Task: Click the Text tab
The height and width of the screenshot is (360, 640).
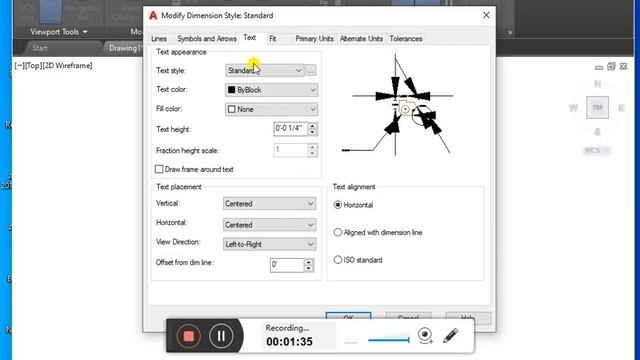Action: [x=250, y=38]
